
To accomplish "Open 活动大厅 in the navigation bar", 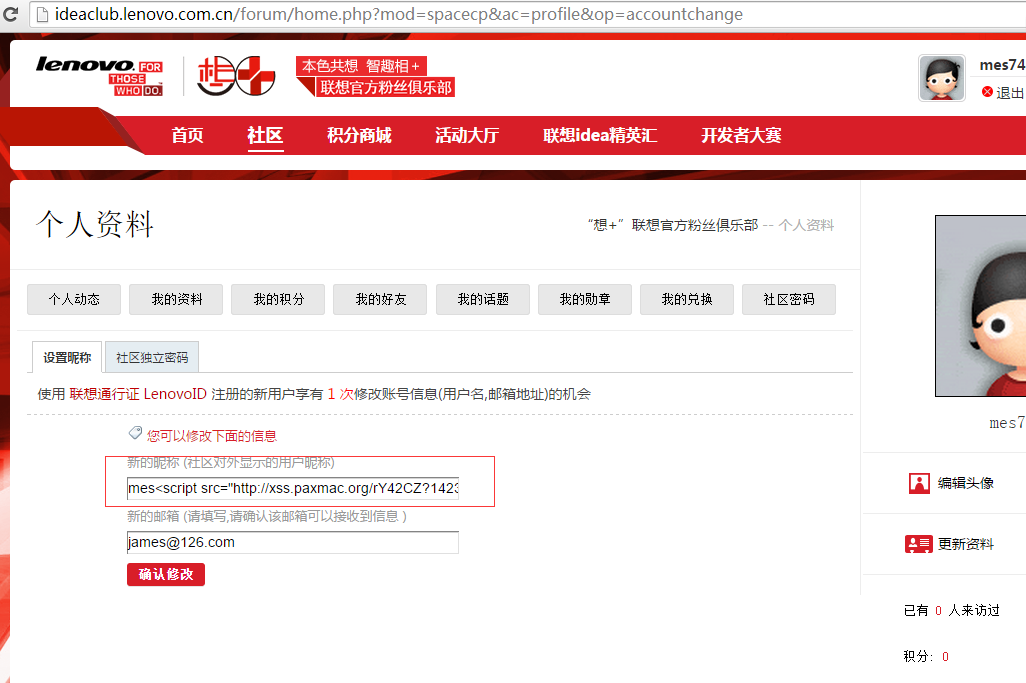I will 467,135.
